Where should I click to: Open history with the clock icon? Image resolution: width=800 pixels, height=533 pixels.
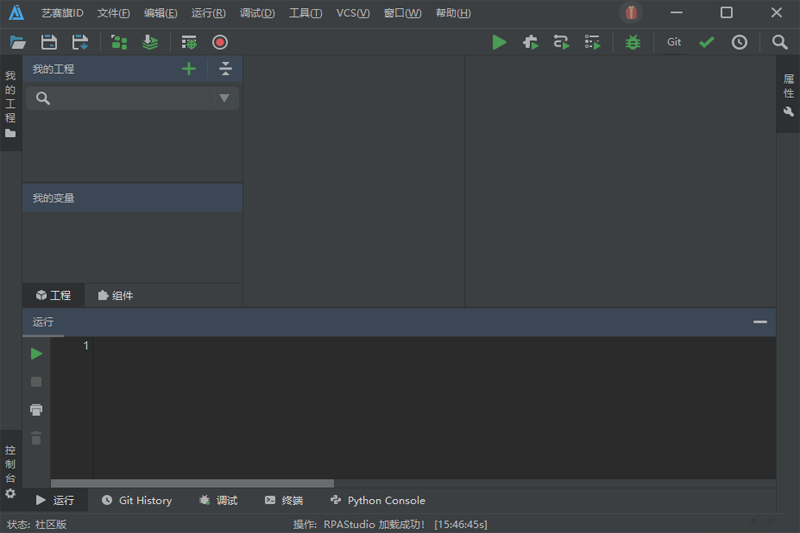(739, 42)
